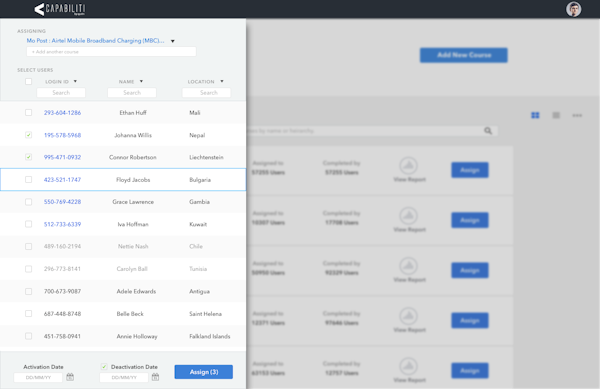Expand the assigned course dropdown arrow

click(x=173, y=41)
